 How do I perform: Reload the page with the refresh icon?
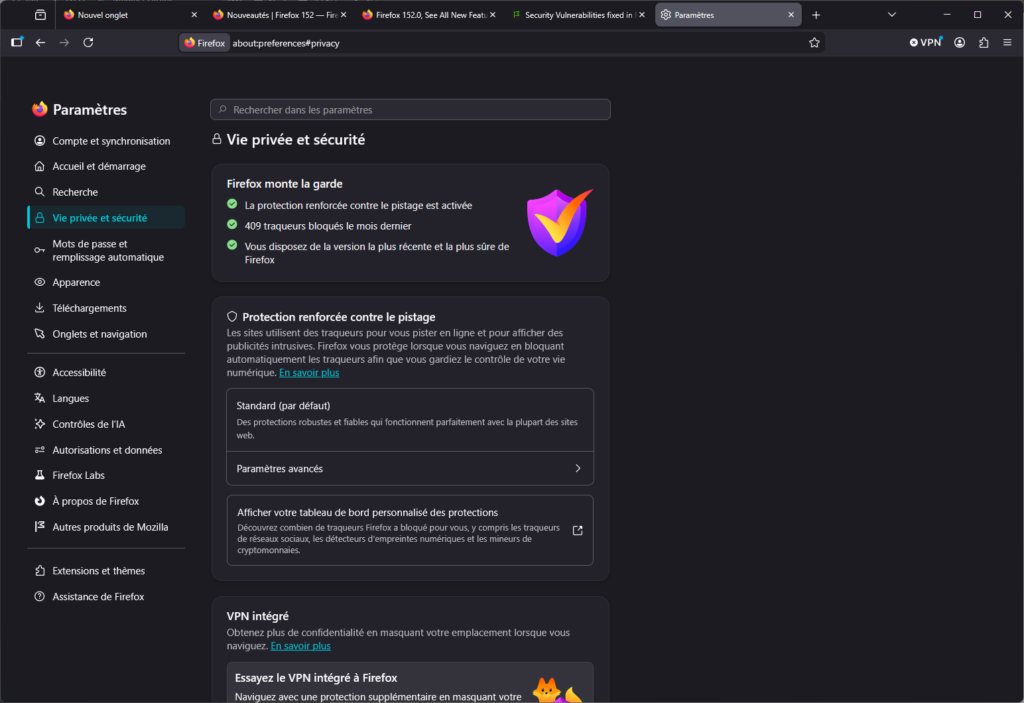point(88,42)
